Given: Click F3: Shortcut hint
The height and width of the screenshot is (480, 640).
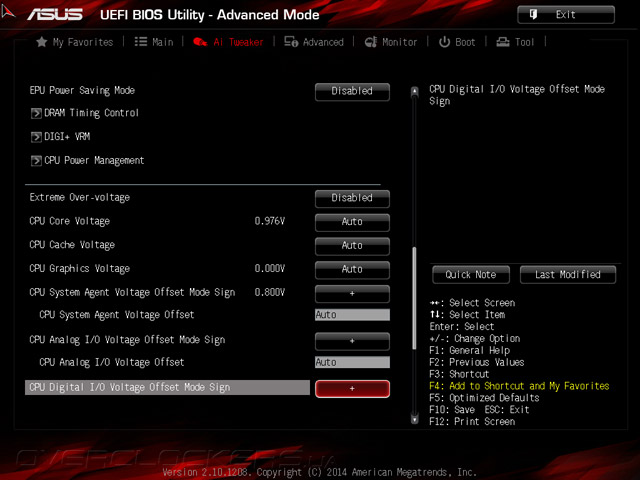Looking at the screenshot, I should [459, 374].
